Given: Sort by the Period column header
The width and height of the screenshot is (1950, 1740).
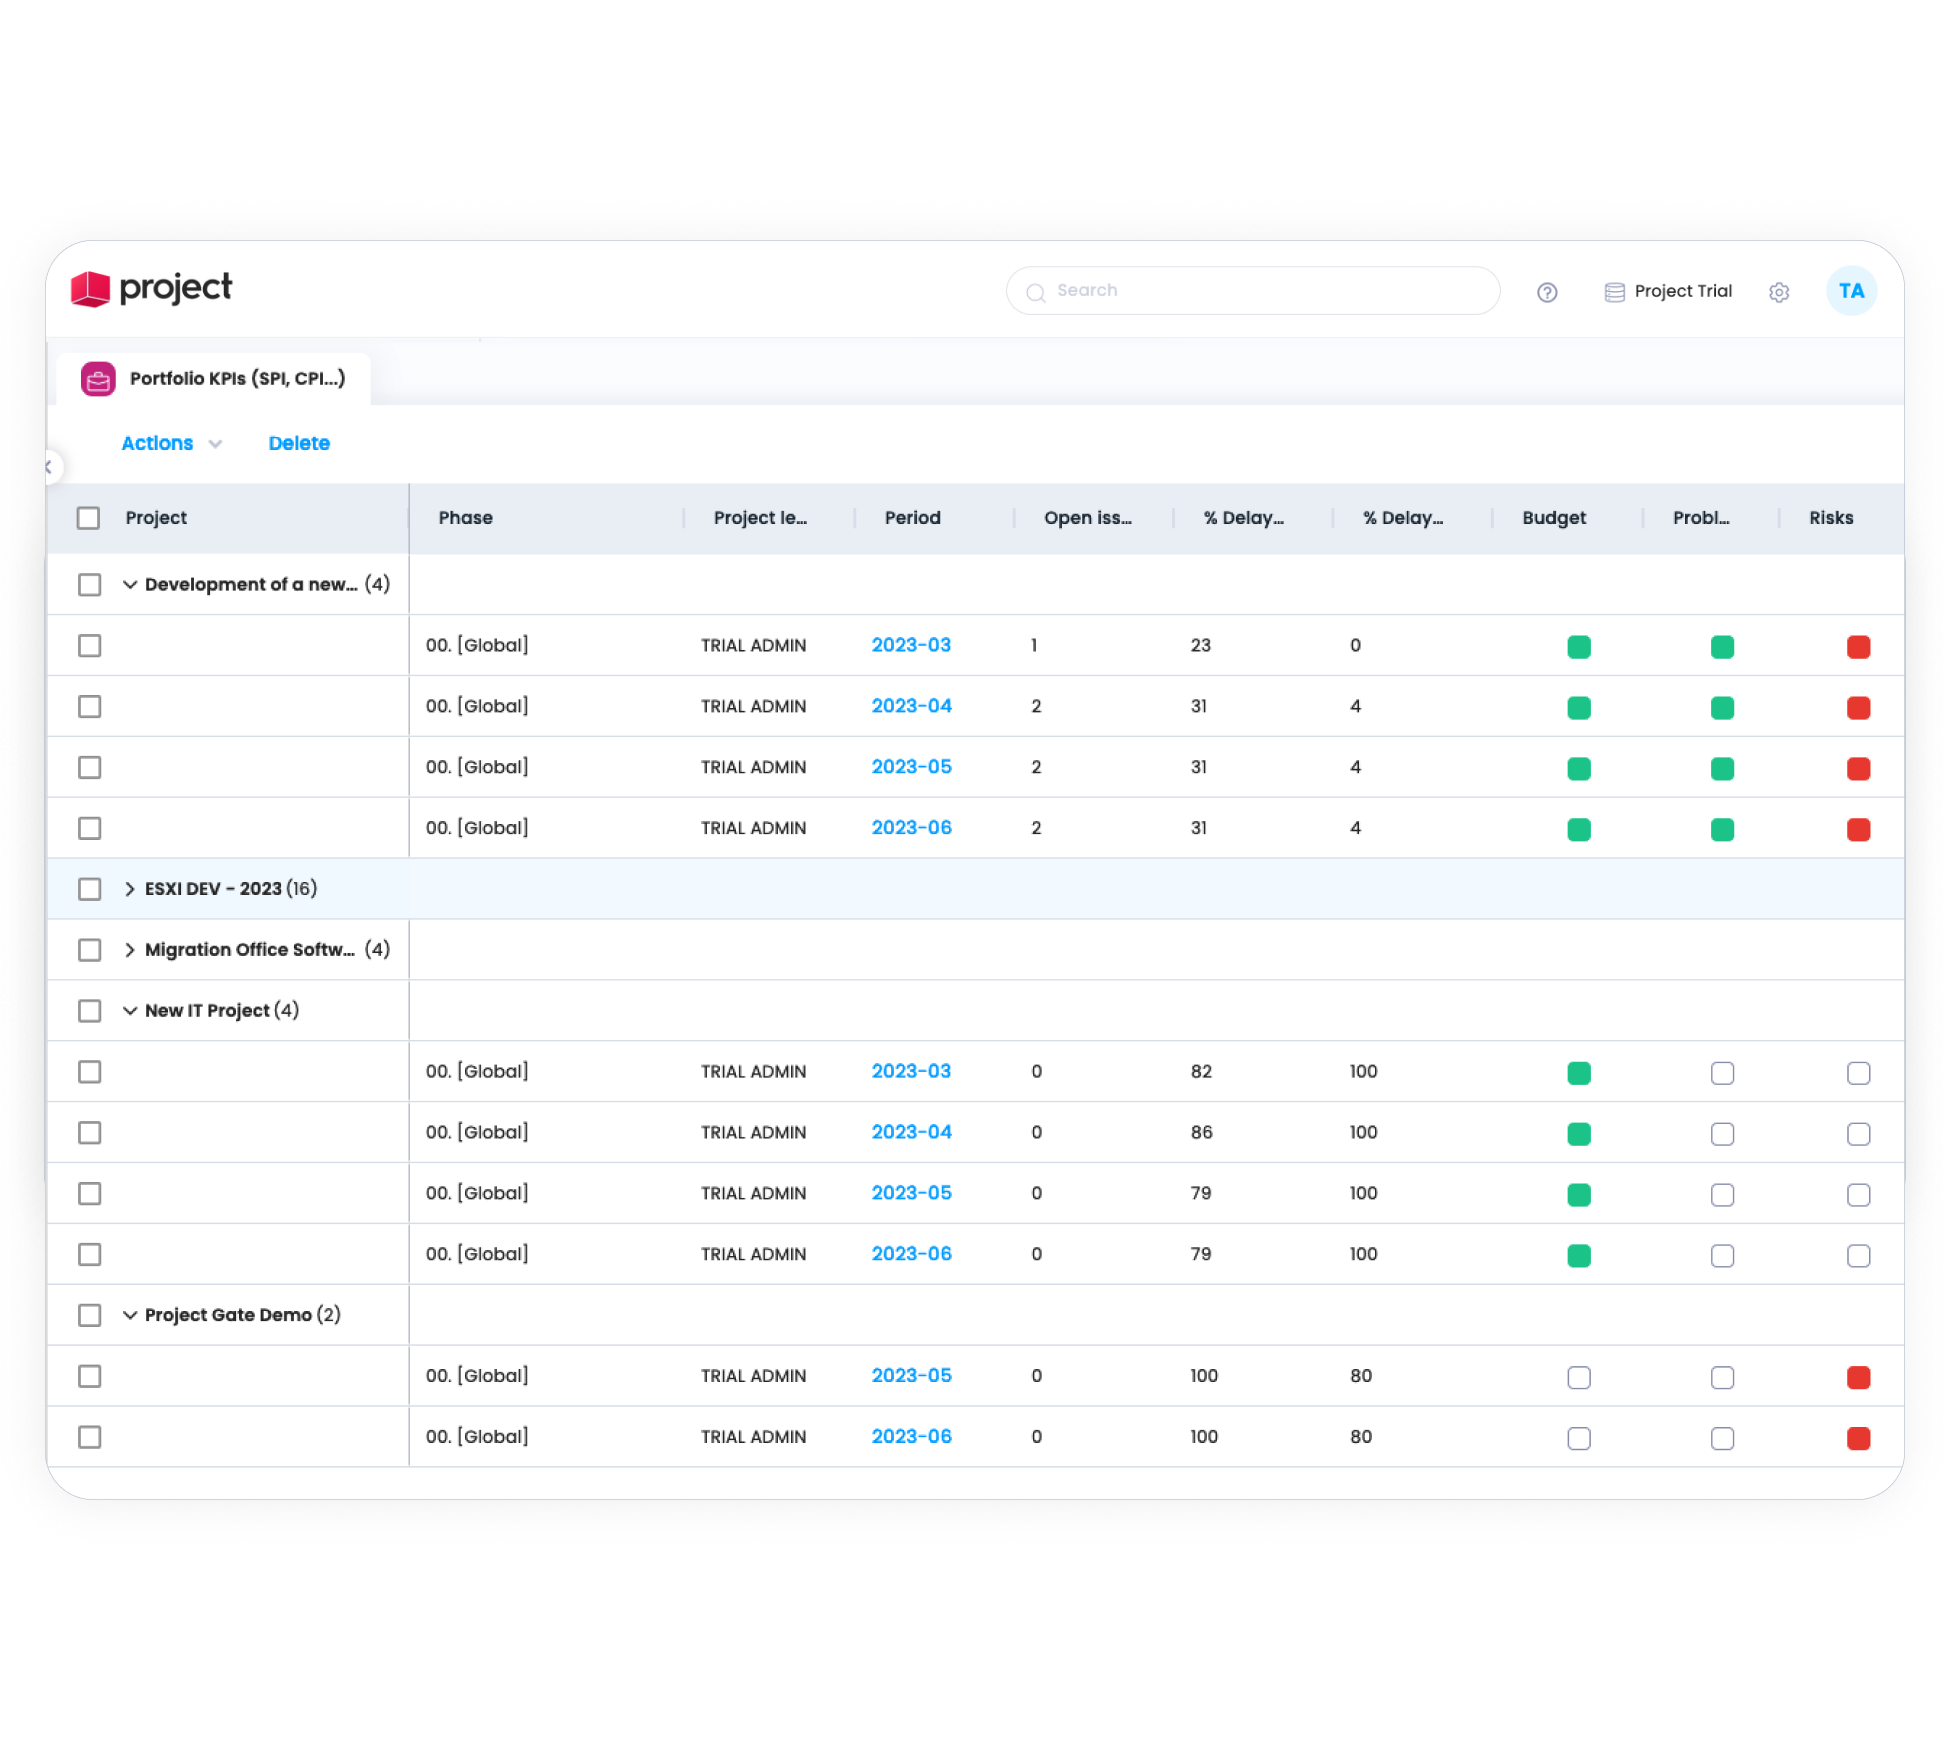Looking at the screenshot, I should pos(912,518).
